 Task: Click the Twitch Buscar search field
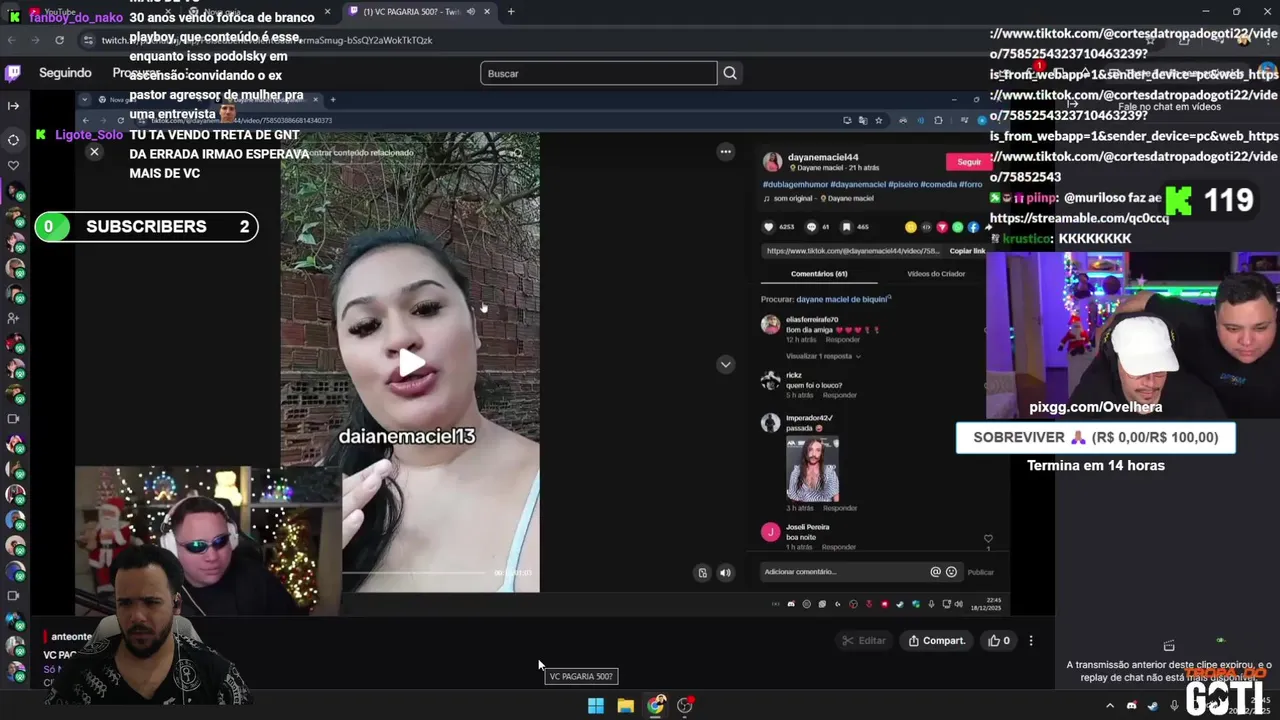coord(598,73)
